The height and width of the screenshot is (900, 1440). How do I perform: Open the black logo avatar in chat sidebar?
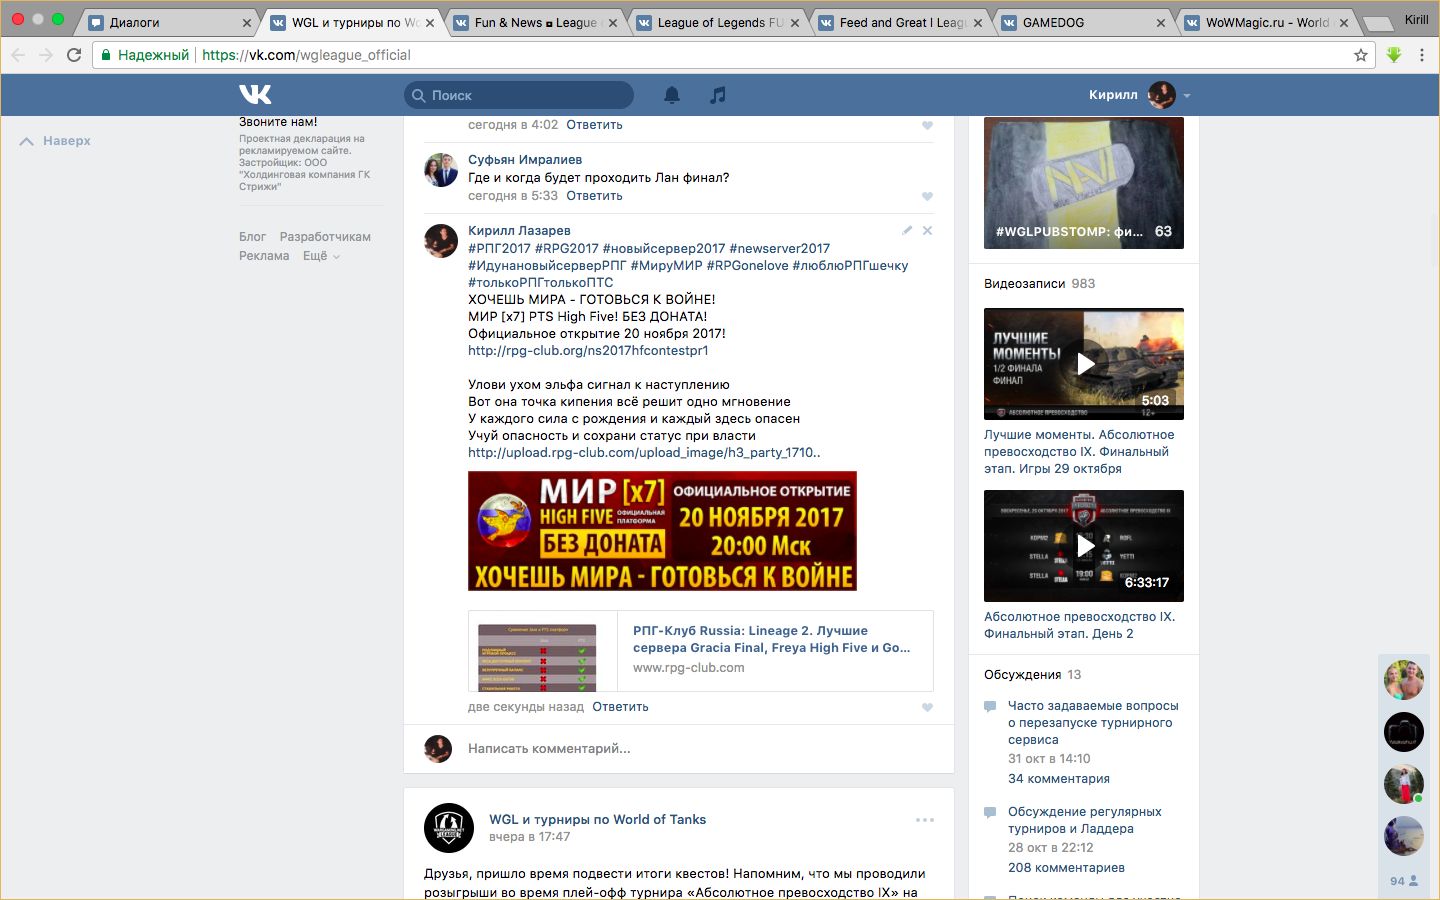click(x=1404, y=732)
